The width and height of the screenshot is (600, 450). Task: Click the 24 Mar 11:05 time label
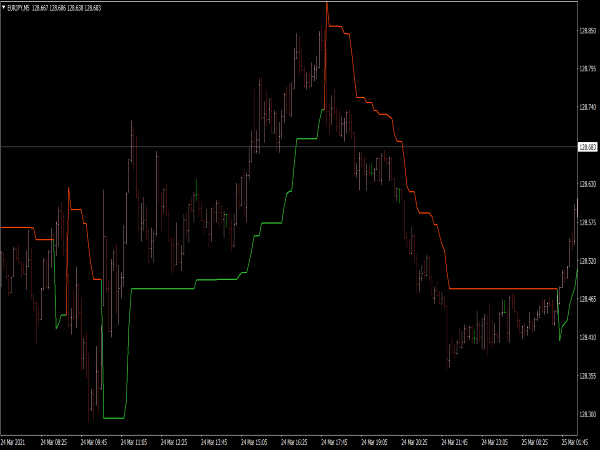click(134, 442)
